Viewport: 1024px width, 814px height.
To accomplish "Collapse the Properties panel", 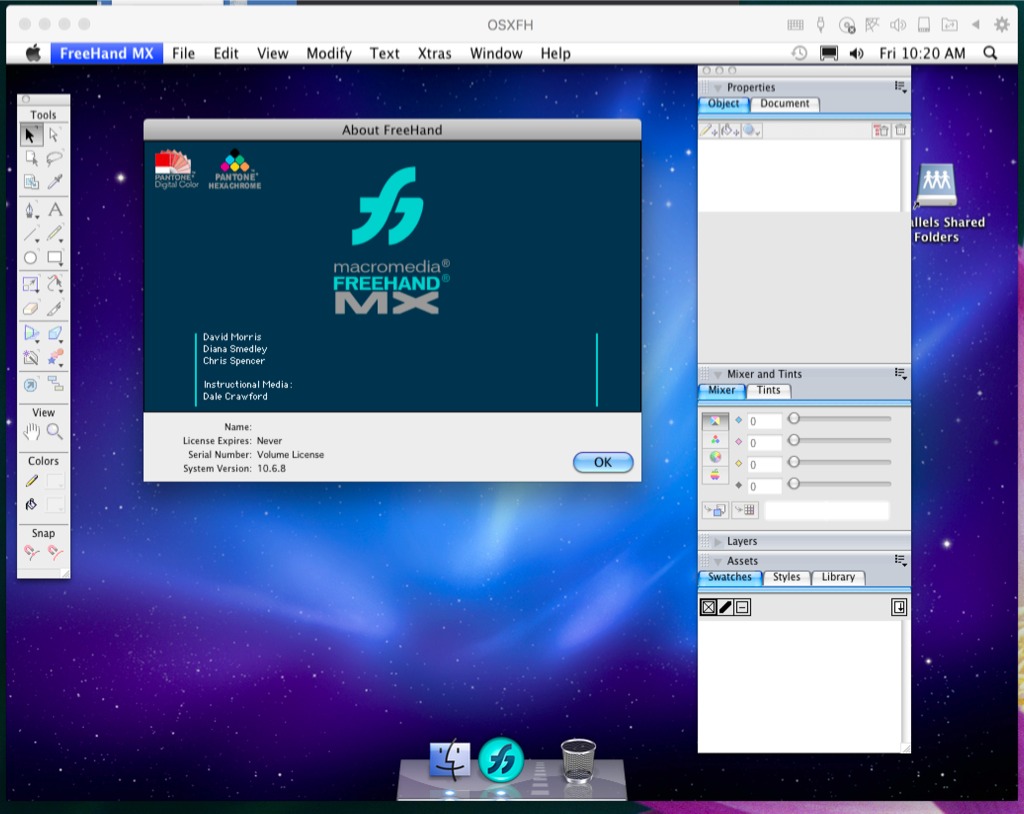I will pos(718,88).
